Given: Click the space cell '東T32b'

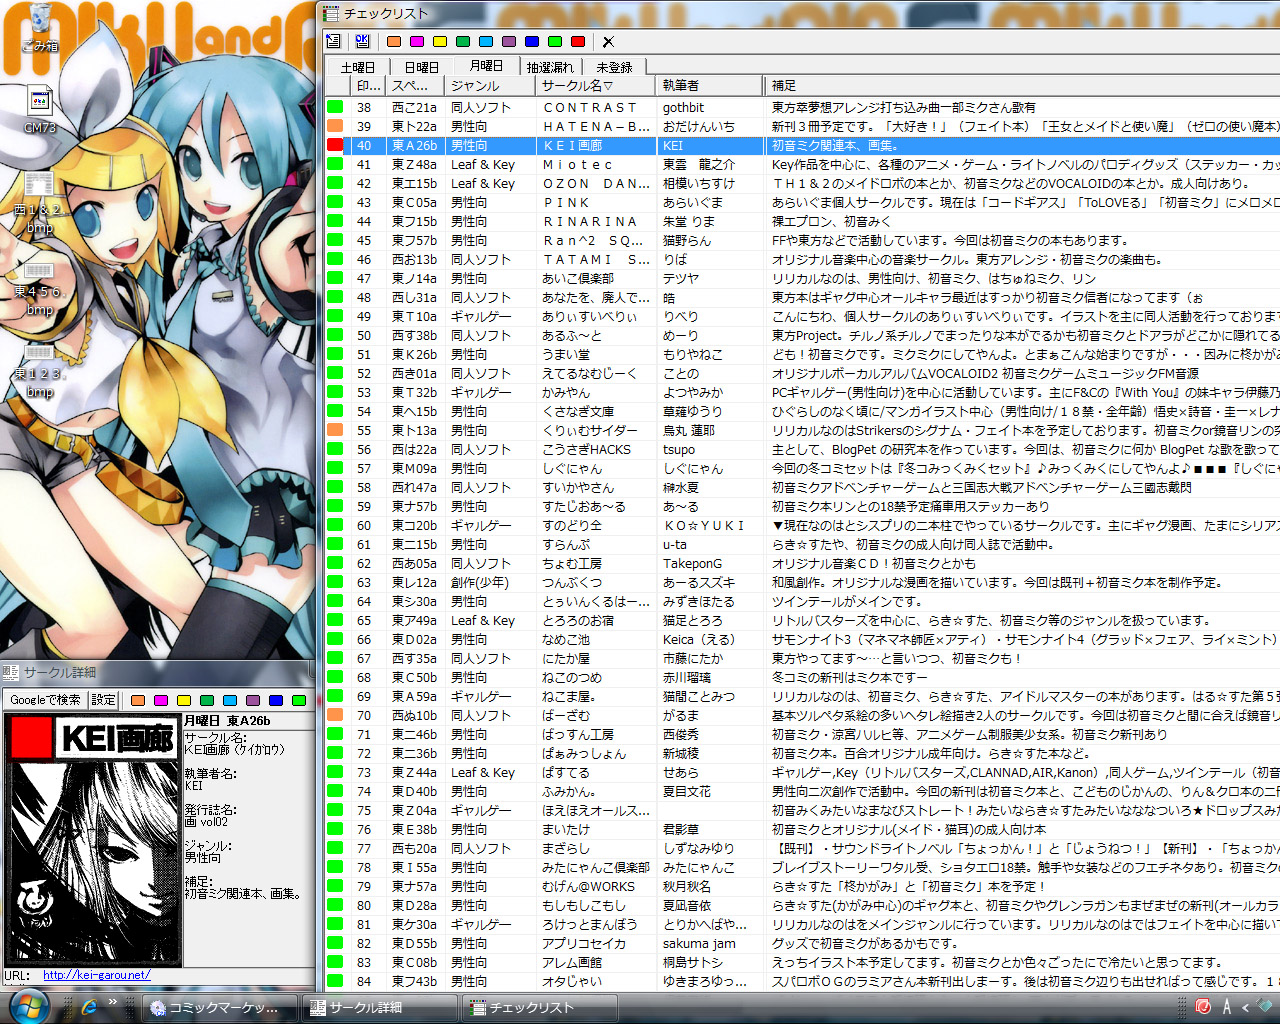Looking at the screenshot, I should tap(414, 392).
